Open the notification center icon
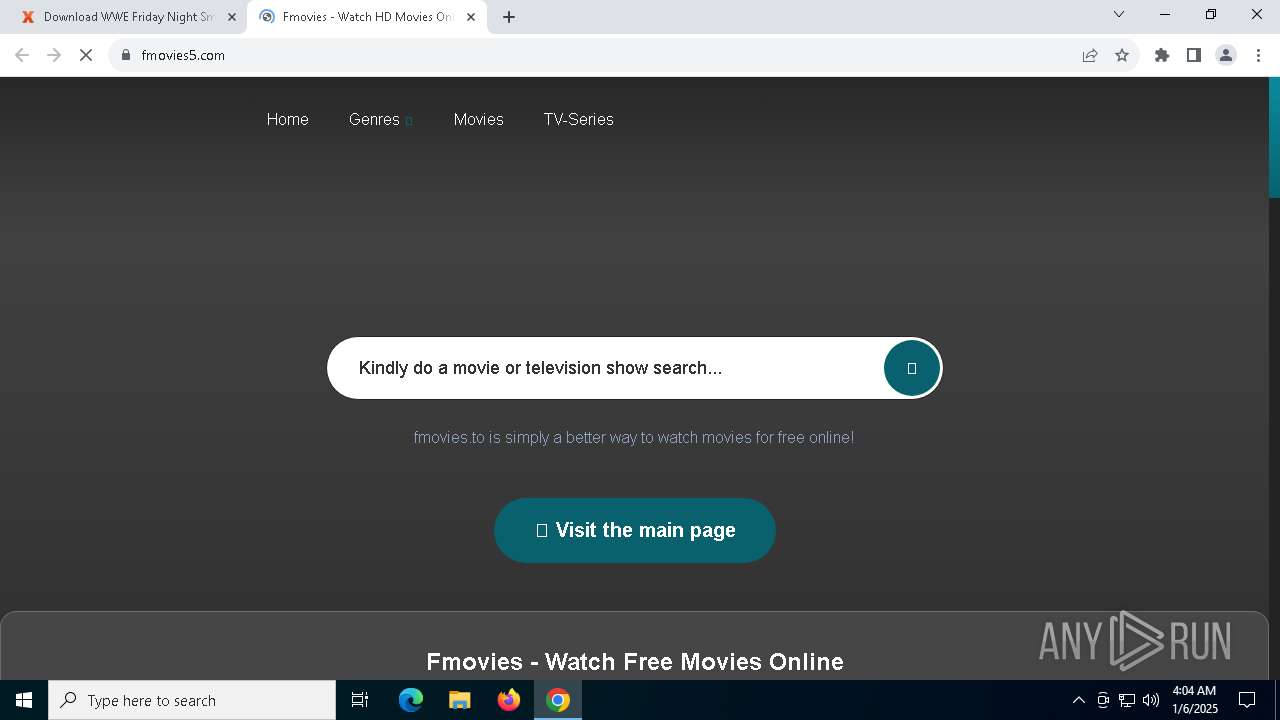This screenshot has width=1280, height=720. (1247, 700)
